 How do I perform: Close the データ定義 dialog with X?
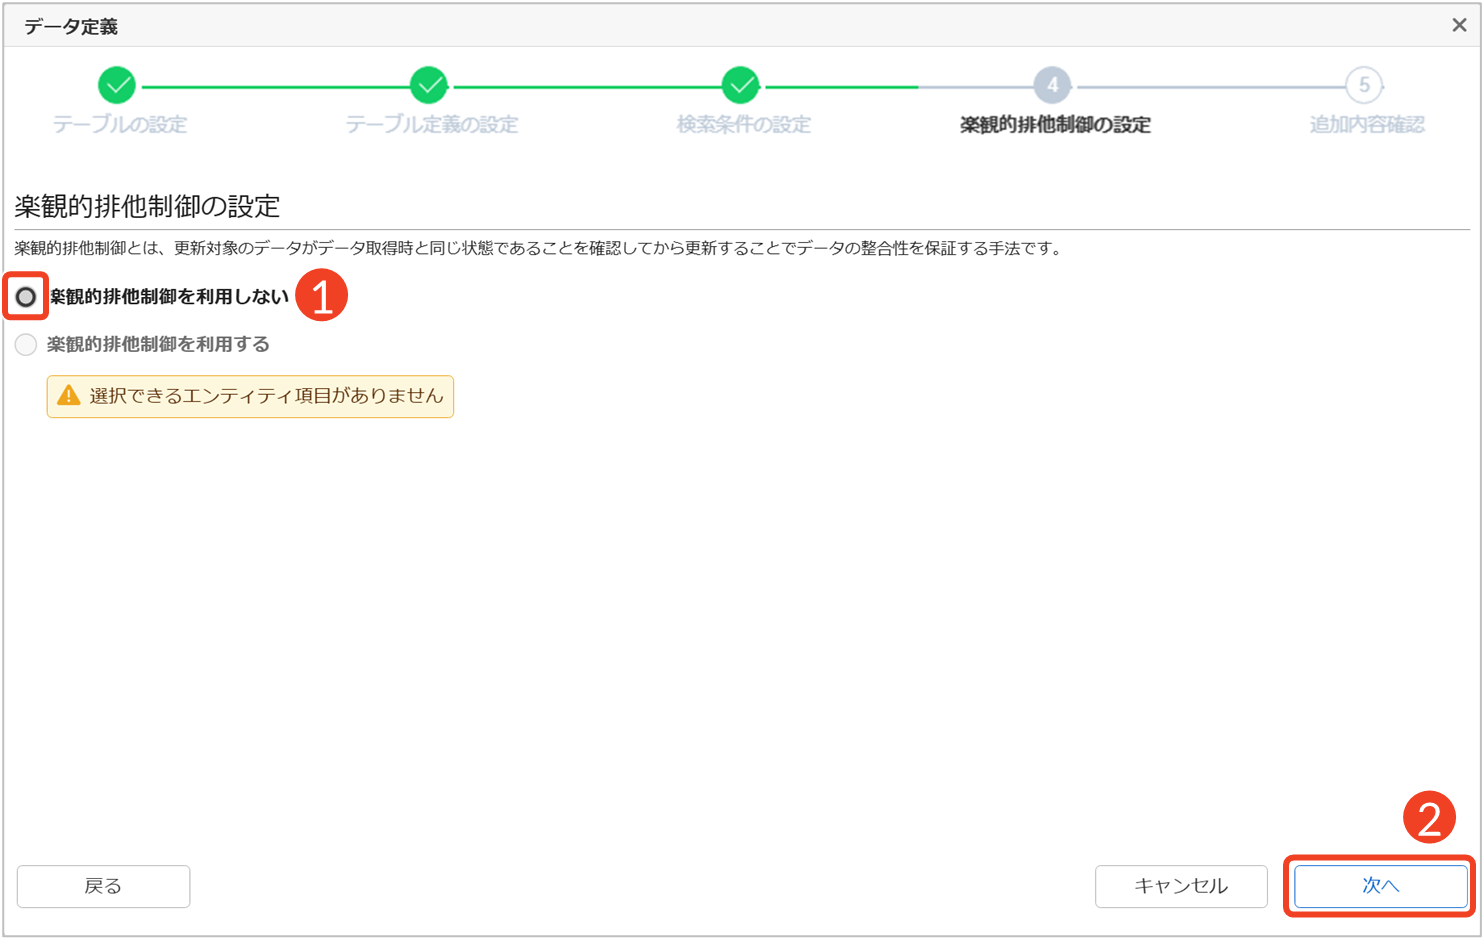[1459, 26]
